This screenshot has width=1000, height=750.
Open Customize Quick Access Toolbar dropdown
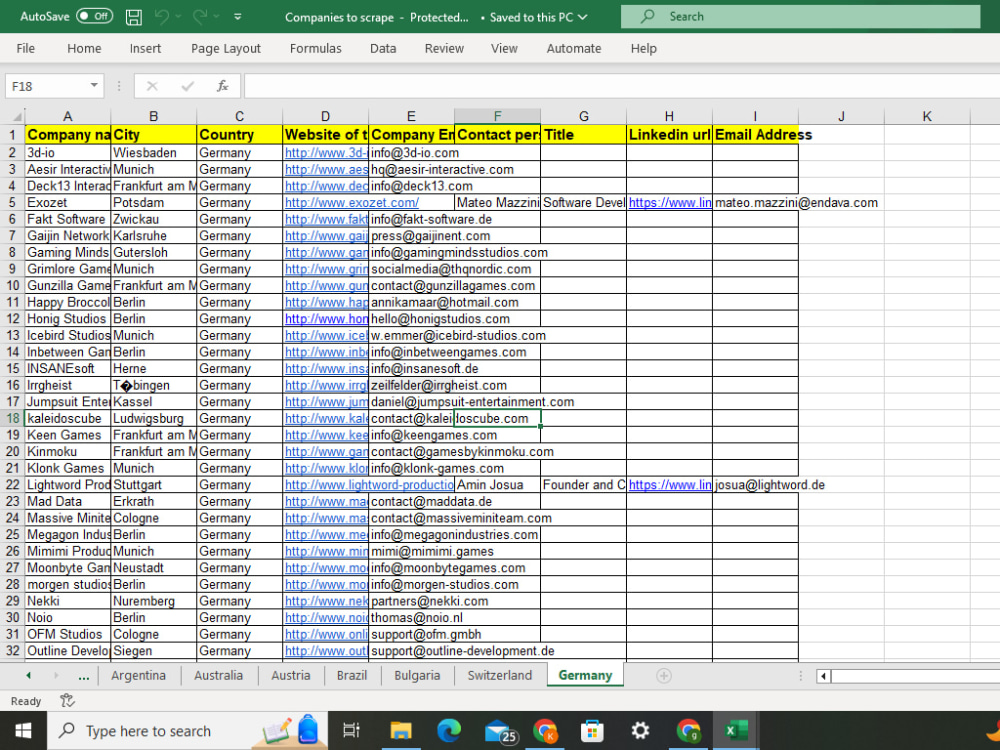coord(237,17)
